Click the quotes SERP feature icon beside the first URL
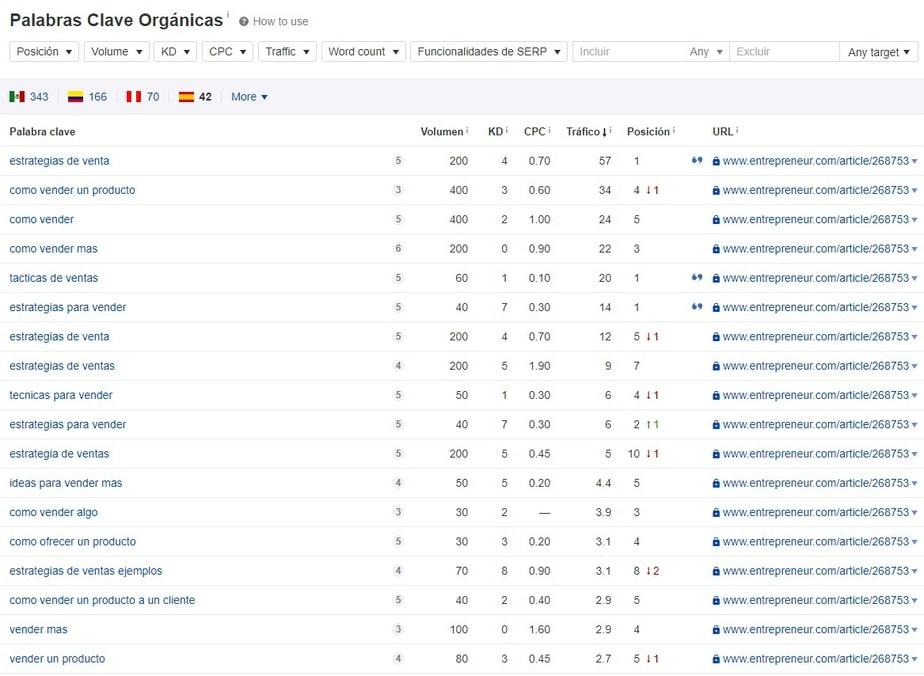This screenshot has width=924, height=676. pos(696,160)
